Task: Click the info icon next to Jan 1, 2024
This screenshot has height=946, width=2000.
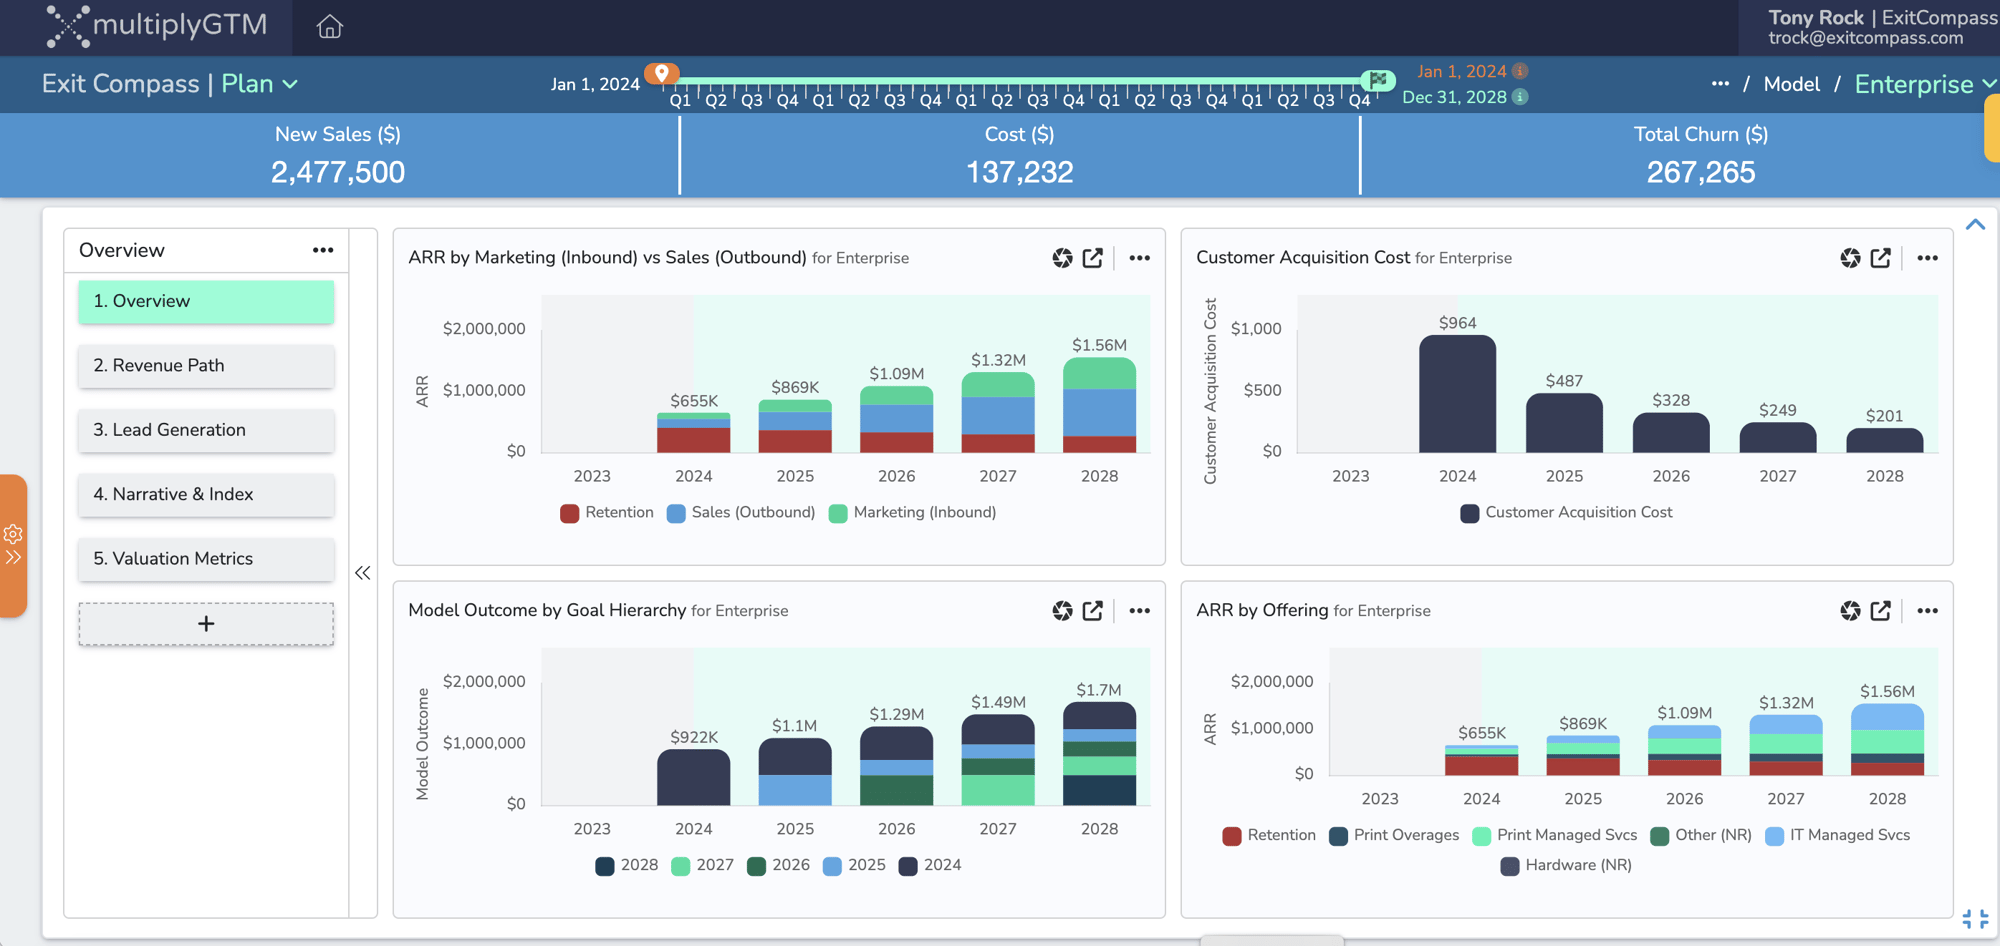Action: coord(1520,71)
